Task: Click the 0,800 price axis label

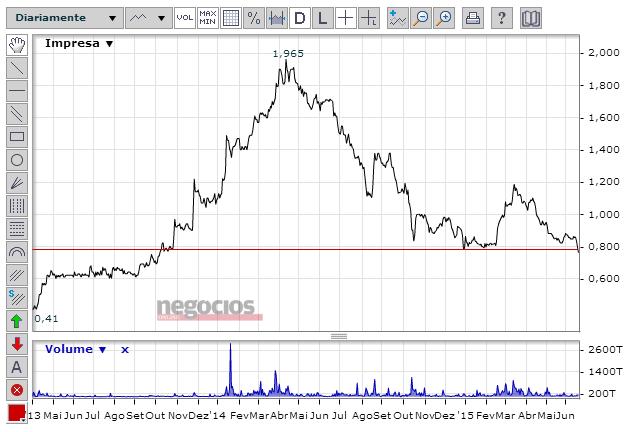Action: [604, 247]
